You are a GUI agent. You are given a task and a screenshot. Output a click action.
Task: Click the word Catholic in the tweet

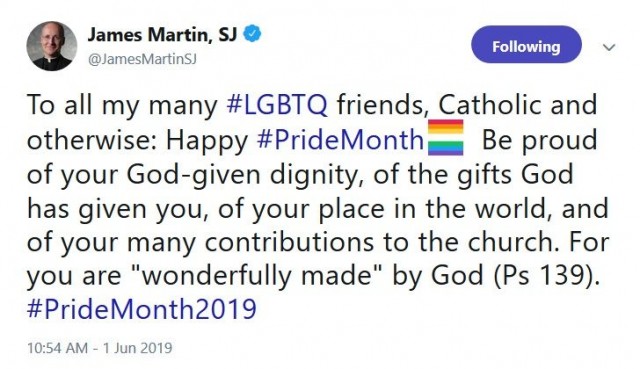490,104
